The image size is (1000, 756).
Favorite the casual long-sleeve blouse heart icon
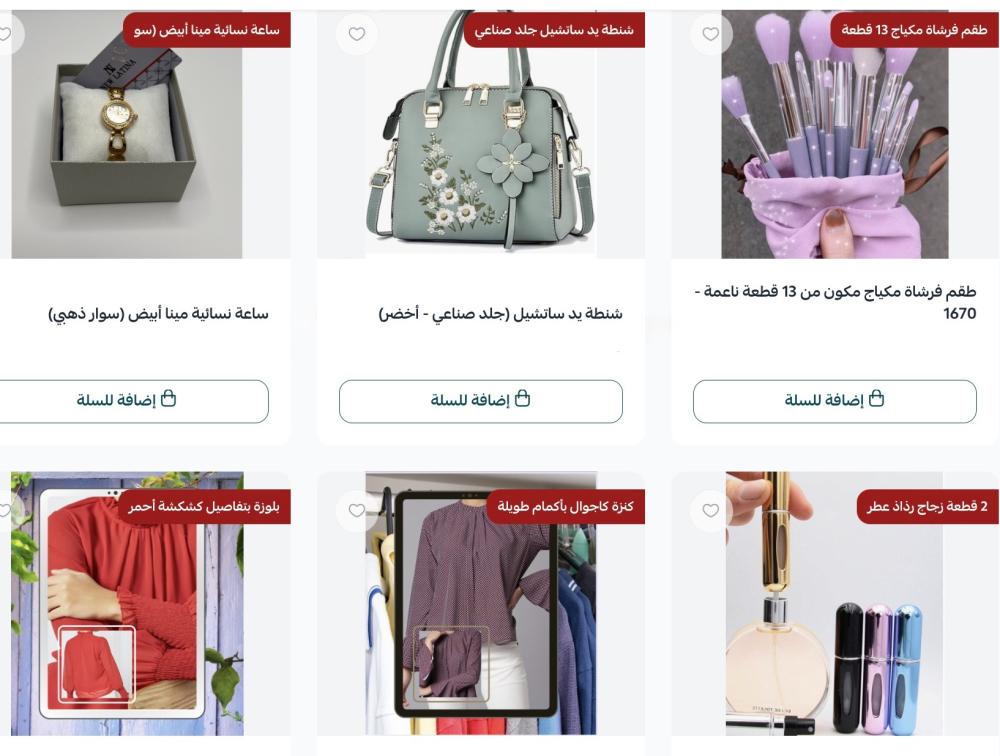coord(357,510)
